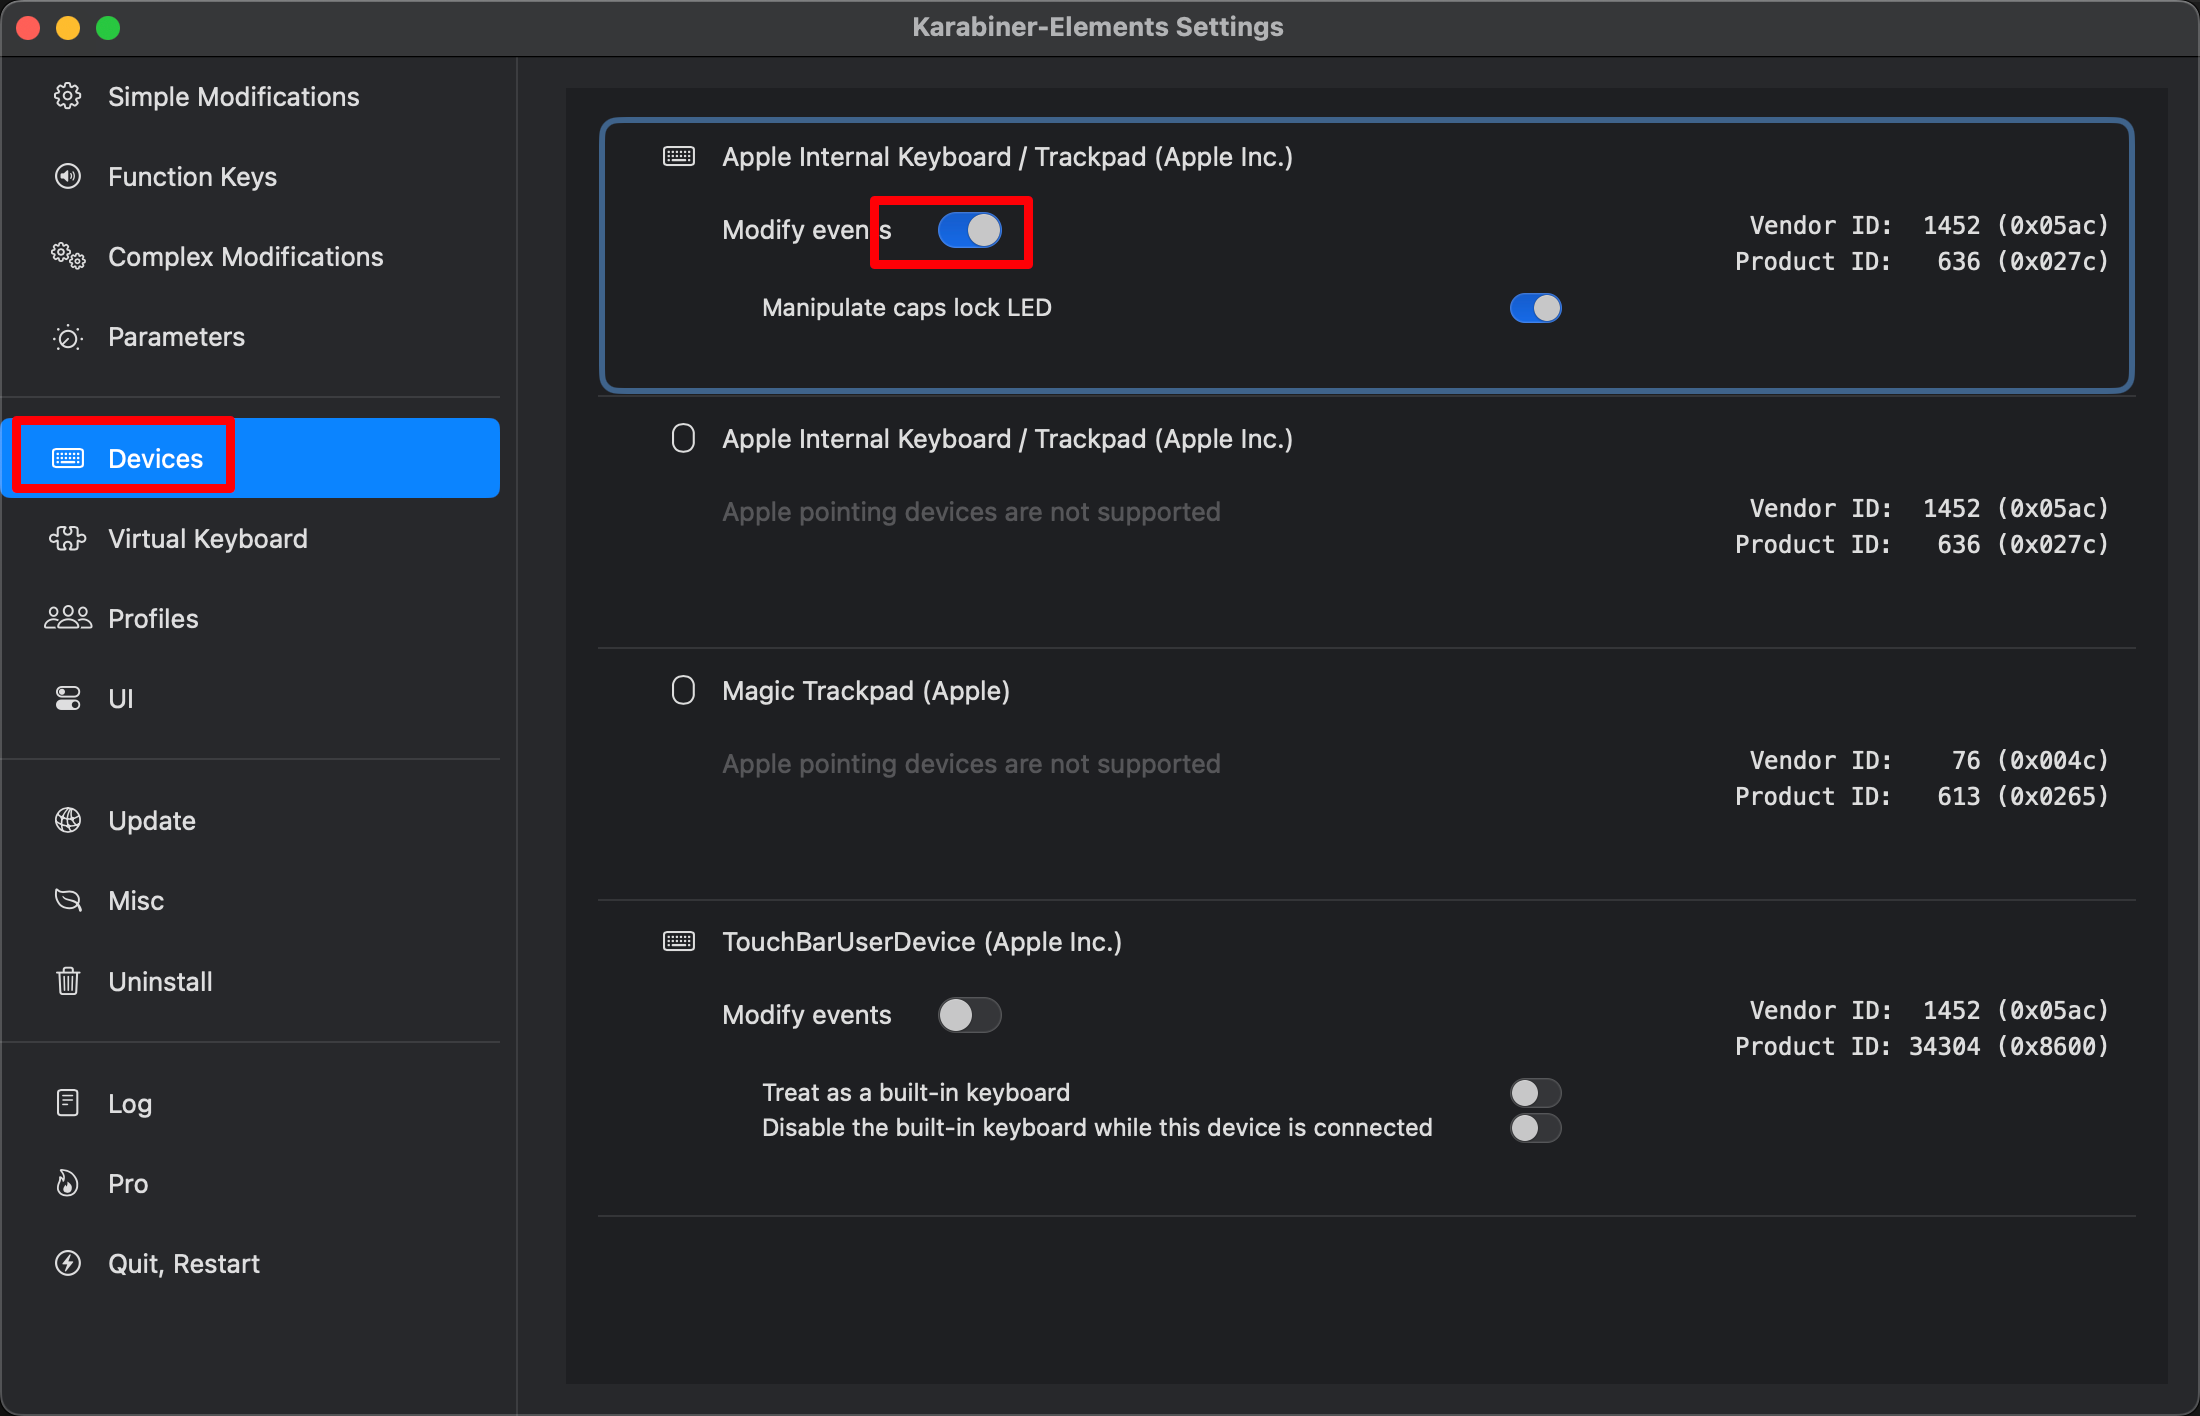Turn on Treat as a built-in keyboard
2200x1416 pixels.
[x=1535, y=1093]
